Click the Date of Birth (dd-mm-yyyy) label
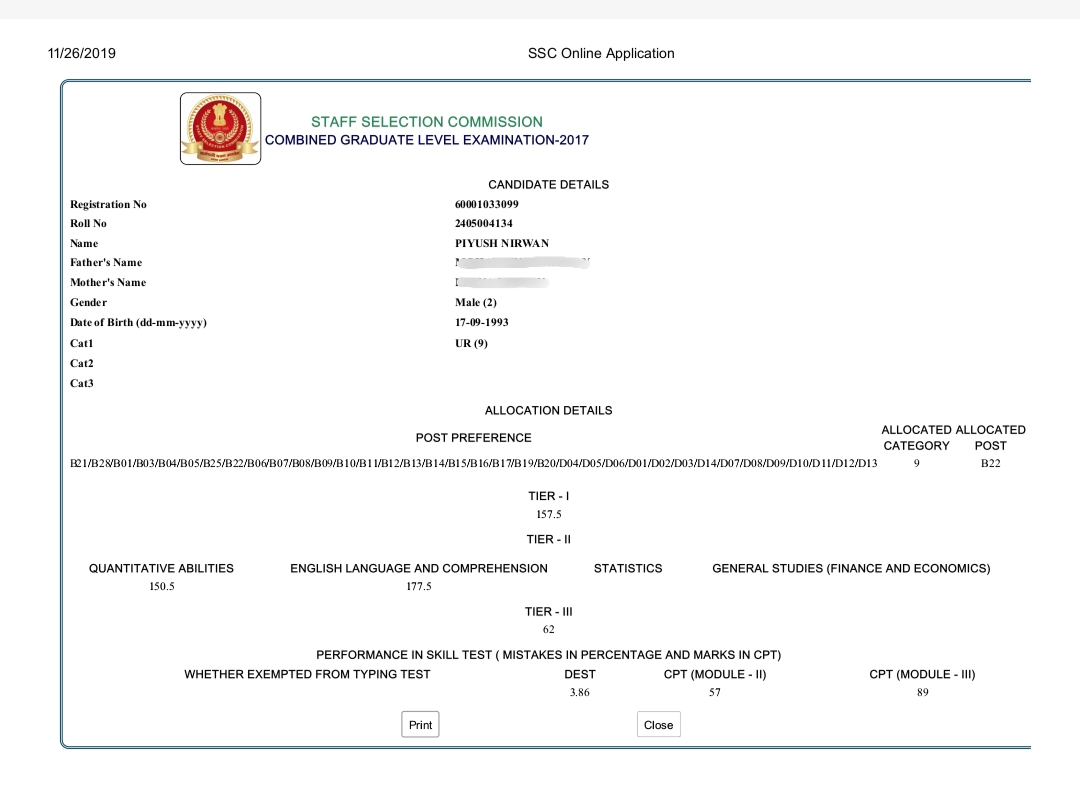1080x802 pixels. (138, 322)
